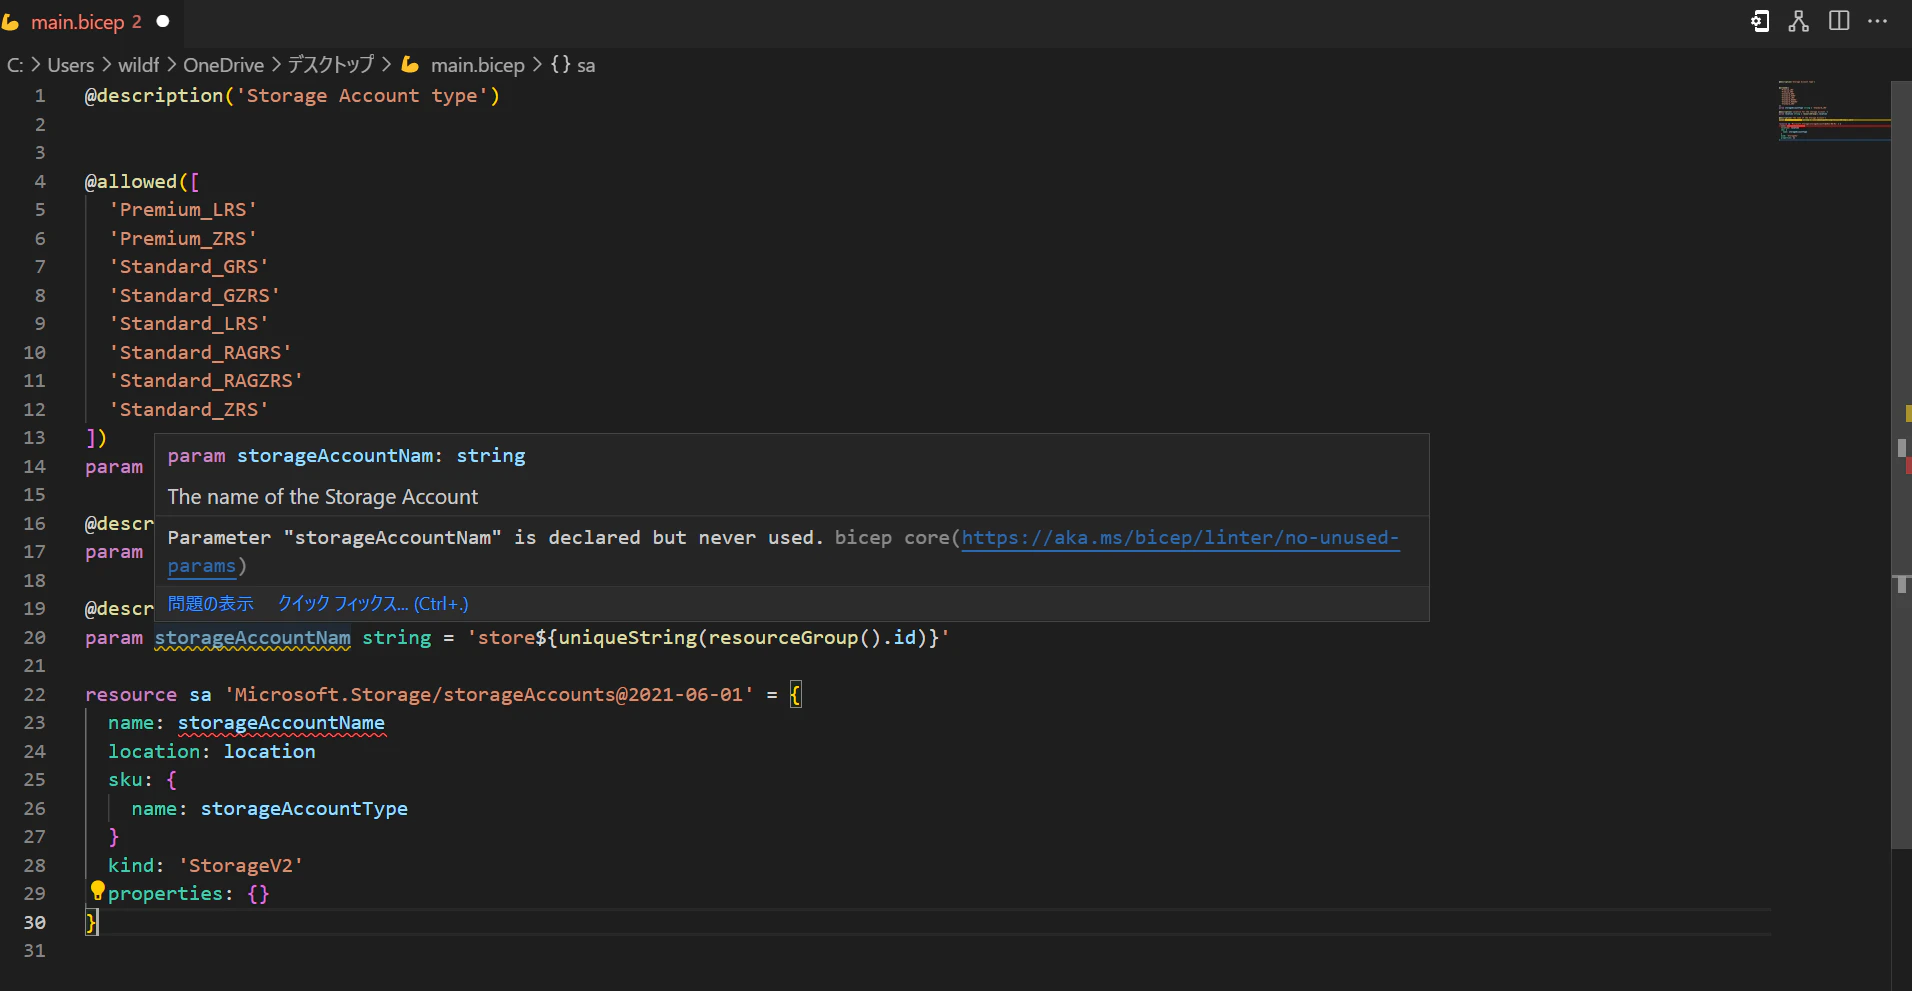Open the main.bicep breadcrumb file list
The height and width of the screenshot is (991, 1912).
click(x=477, y=65)
